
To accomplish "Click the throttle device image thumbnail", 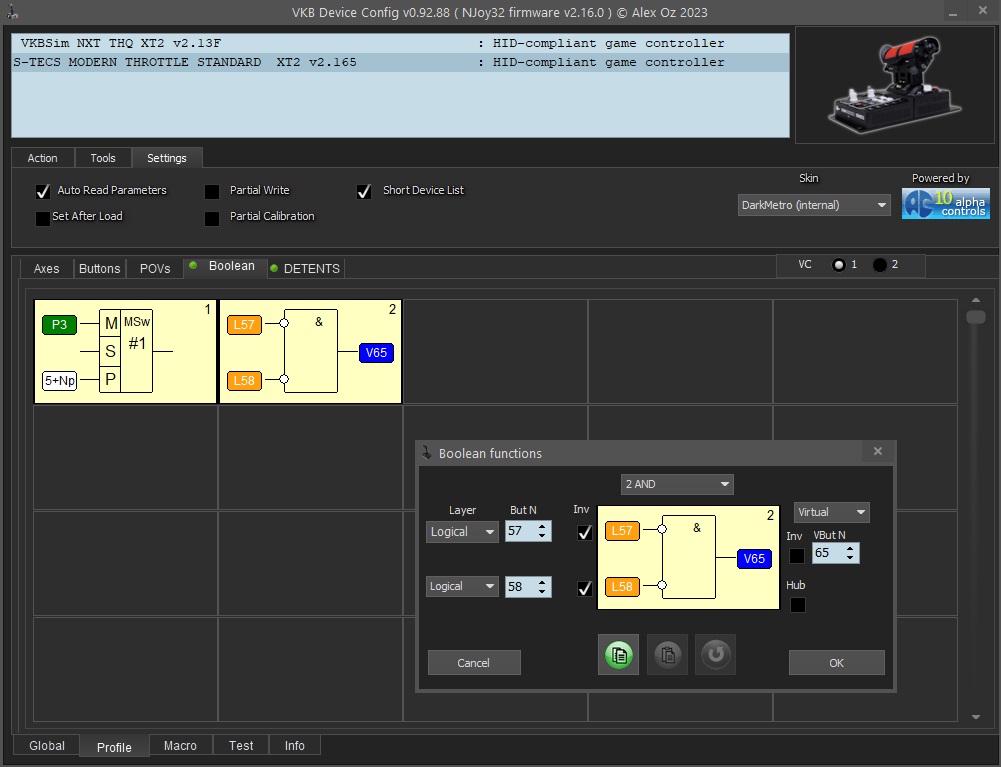I will (x=894, y=84).
